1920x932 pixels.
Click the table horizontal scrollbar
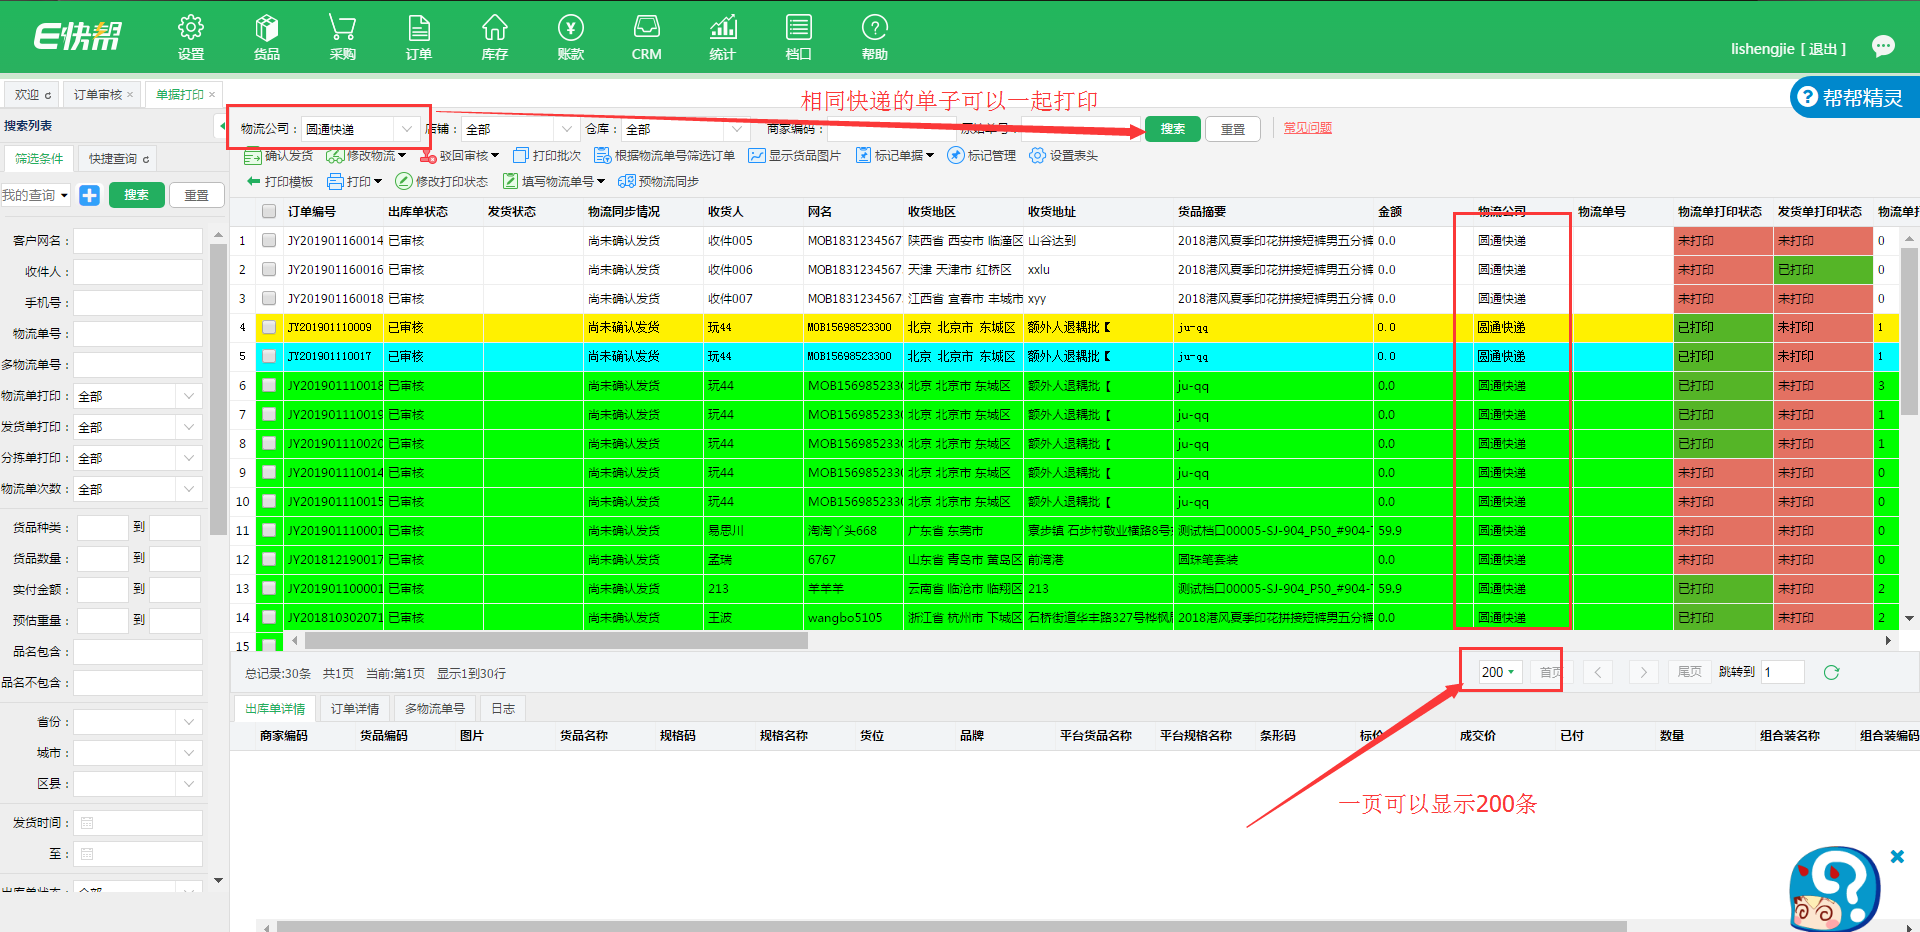556,641
